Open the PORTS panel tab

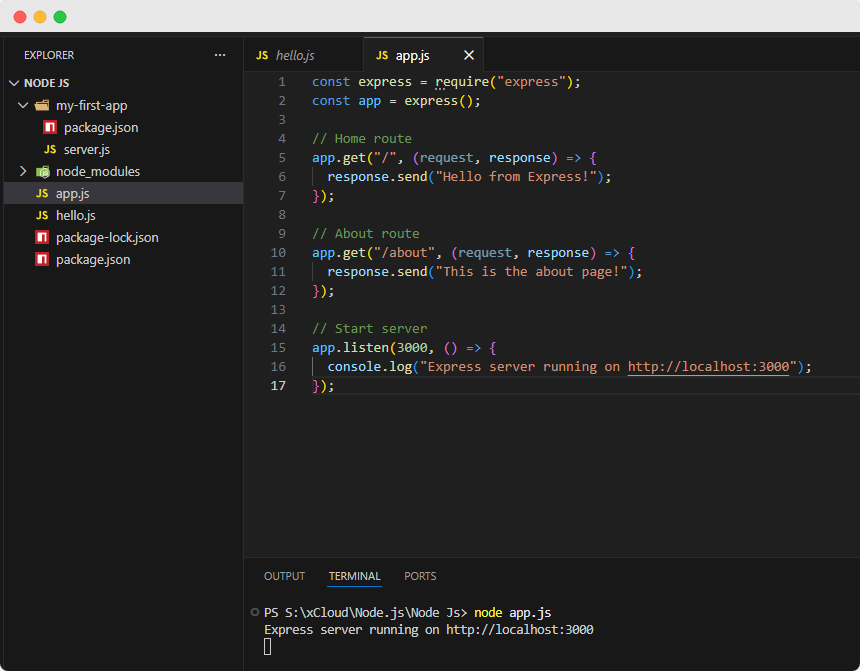click(420, 576)
